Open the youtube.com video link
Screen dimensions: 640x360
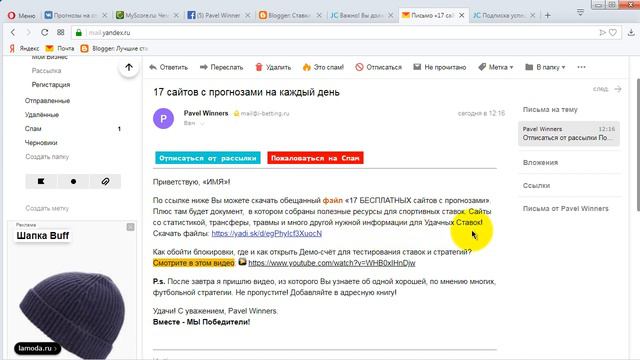[331, 263]
